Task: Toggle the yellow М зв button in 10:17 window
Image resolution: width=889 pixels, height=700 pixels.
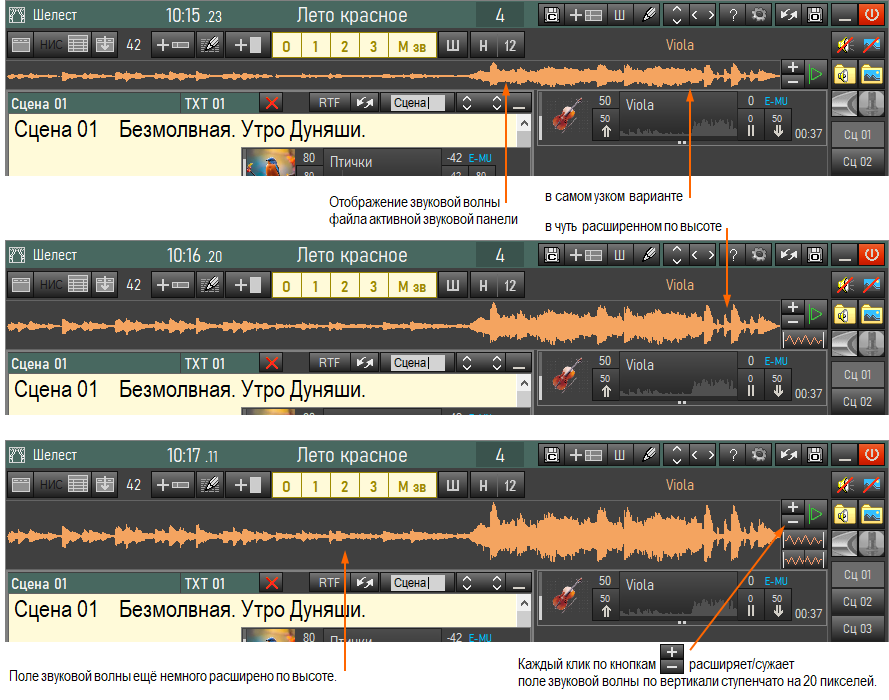Action: (412, 485)
